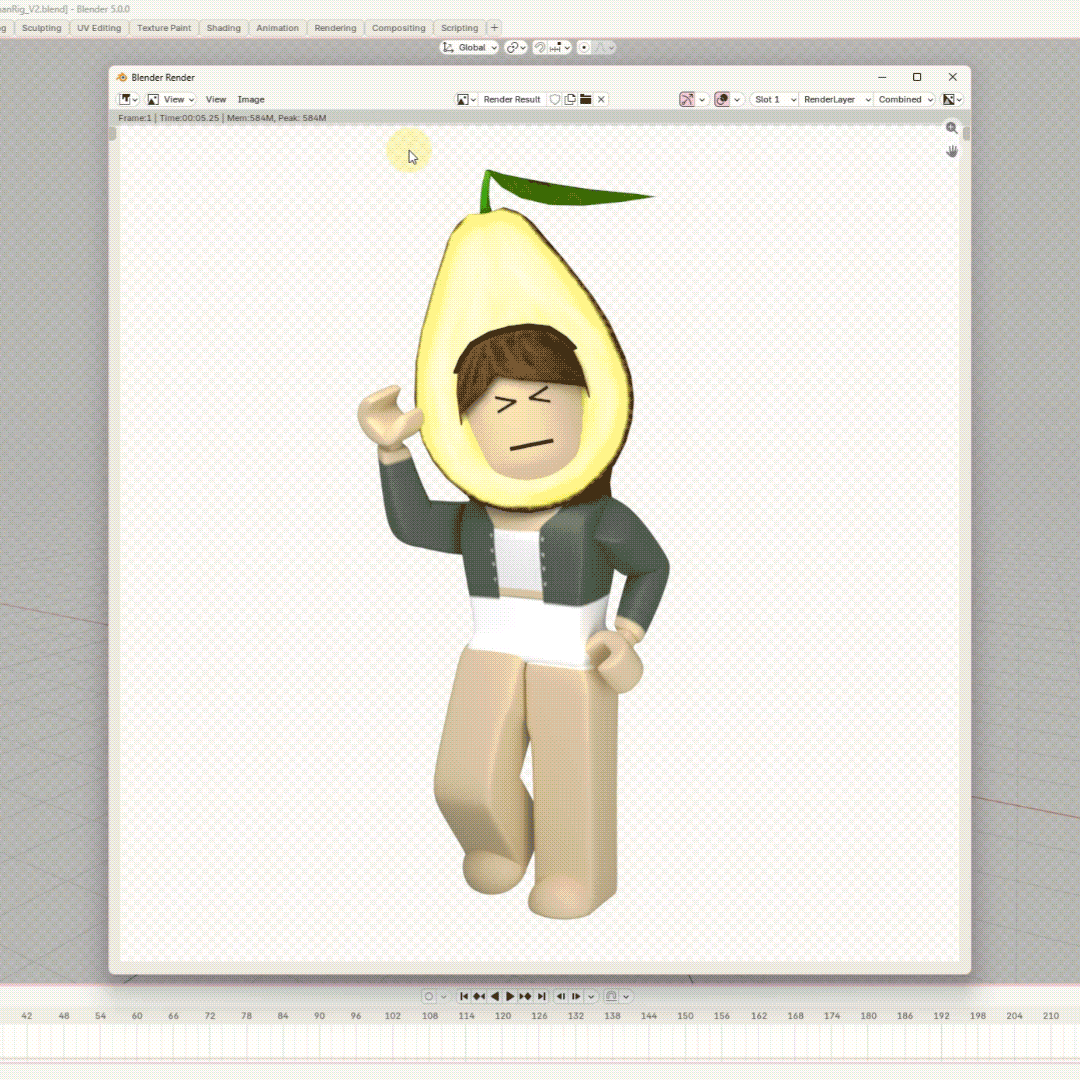Viewport: 1080px width, 1080px height.
Task: Open the editor type dropdown in Blender Render
Action: click(x=128, y=99)
